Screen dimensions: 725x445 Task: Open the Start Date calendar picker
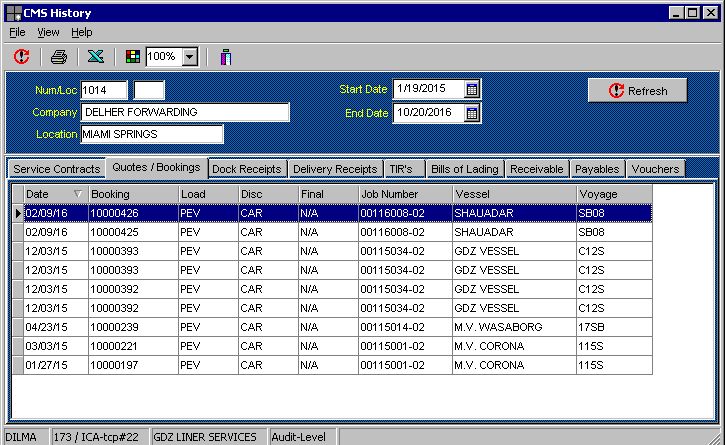click(472, 90)
